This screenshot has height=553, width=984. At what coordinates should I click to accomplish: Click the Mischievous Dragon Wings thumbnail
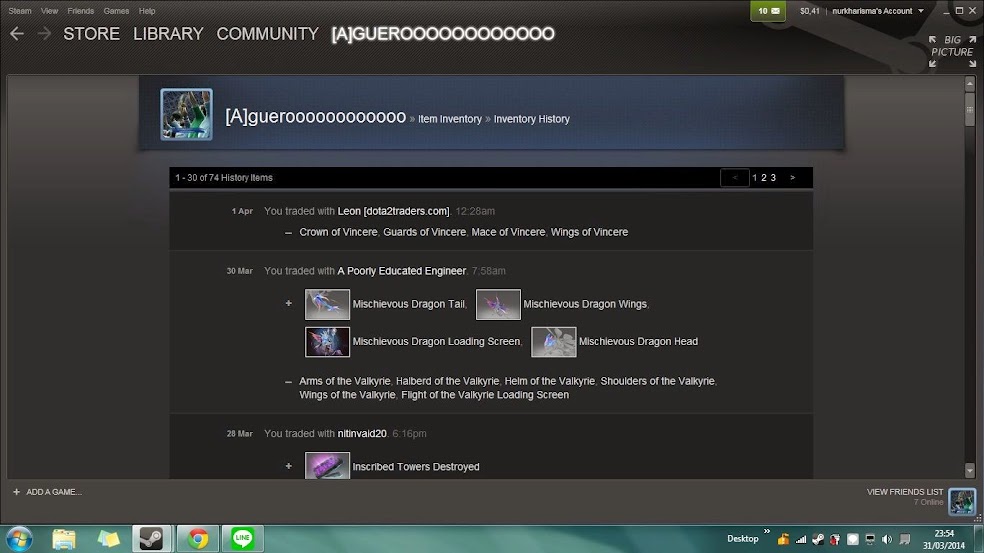[x=498, y=304]
